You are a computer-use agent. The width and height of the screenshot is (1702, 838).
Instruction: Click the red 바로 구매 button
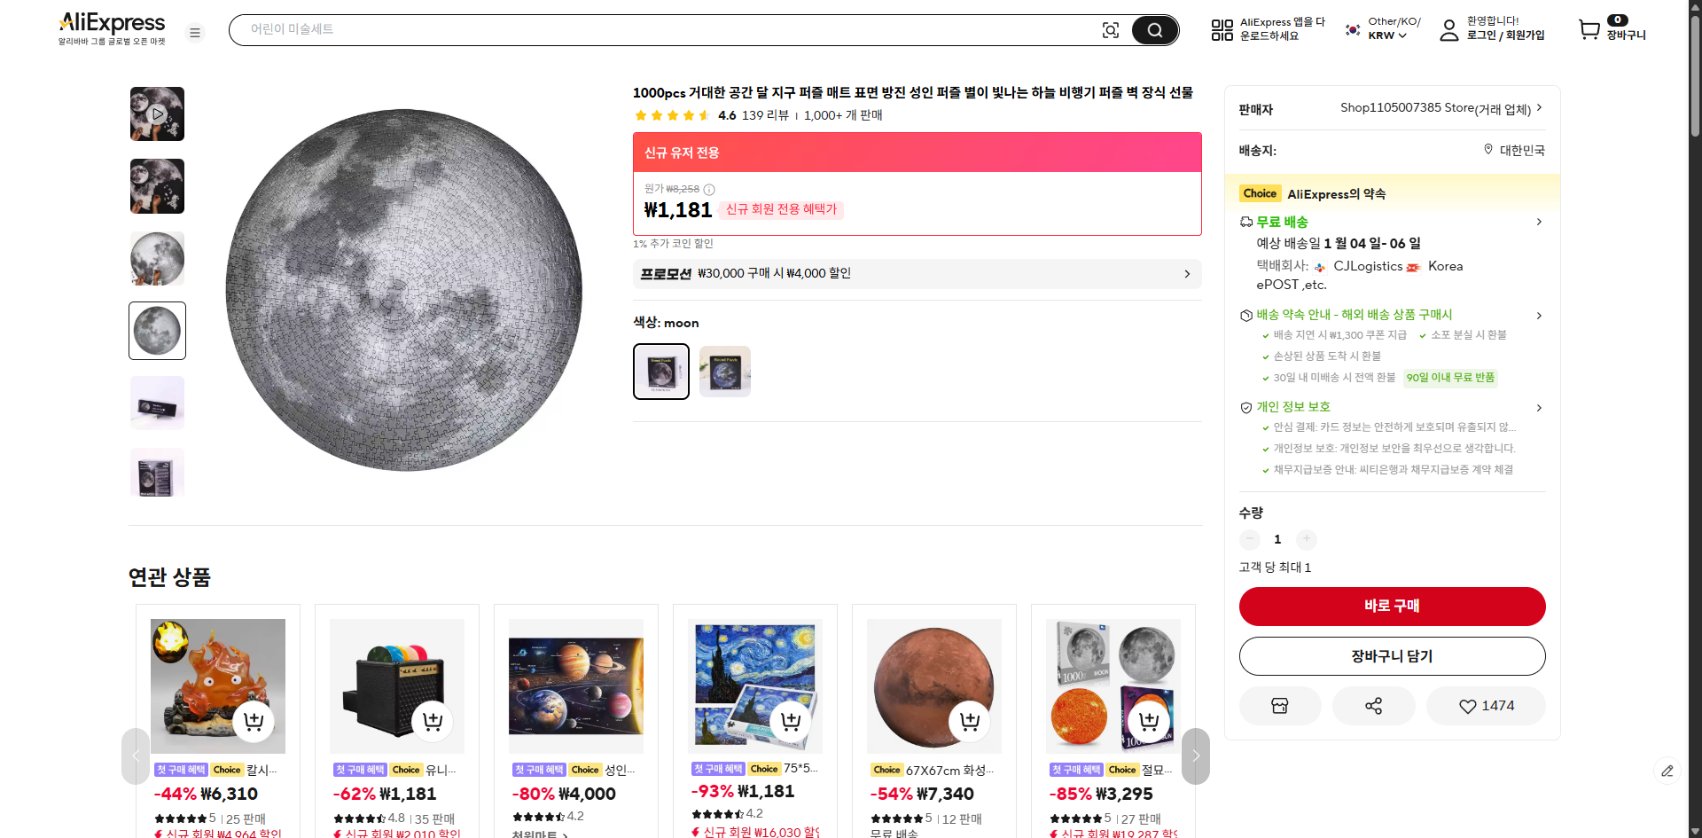click(1392, 606)
